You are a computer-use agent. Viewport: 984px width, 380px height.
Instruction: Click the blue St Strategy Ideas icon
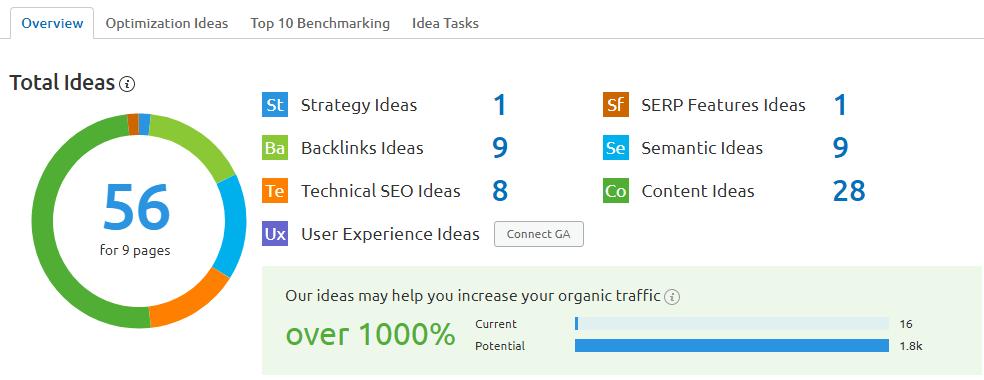(275, 105)
